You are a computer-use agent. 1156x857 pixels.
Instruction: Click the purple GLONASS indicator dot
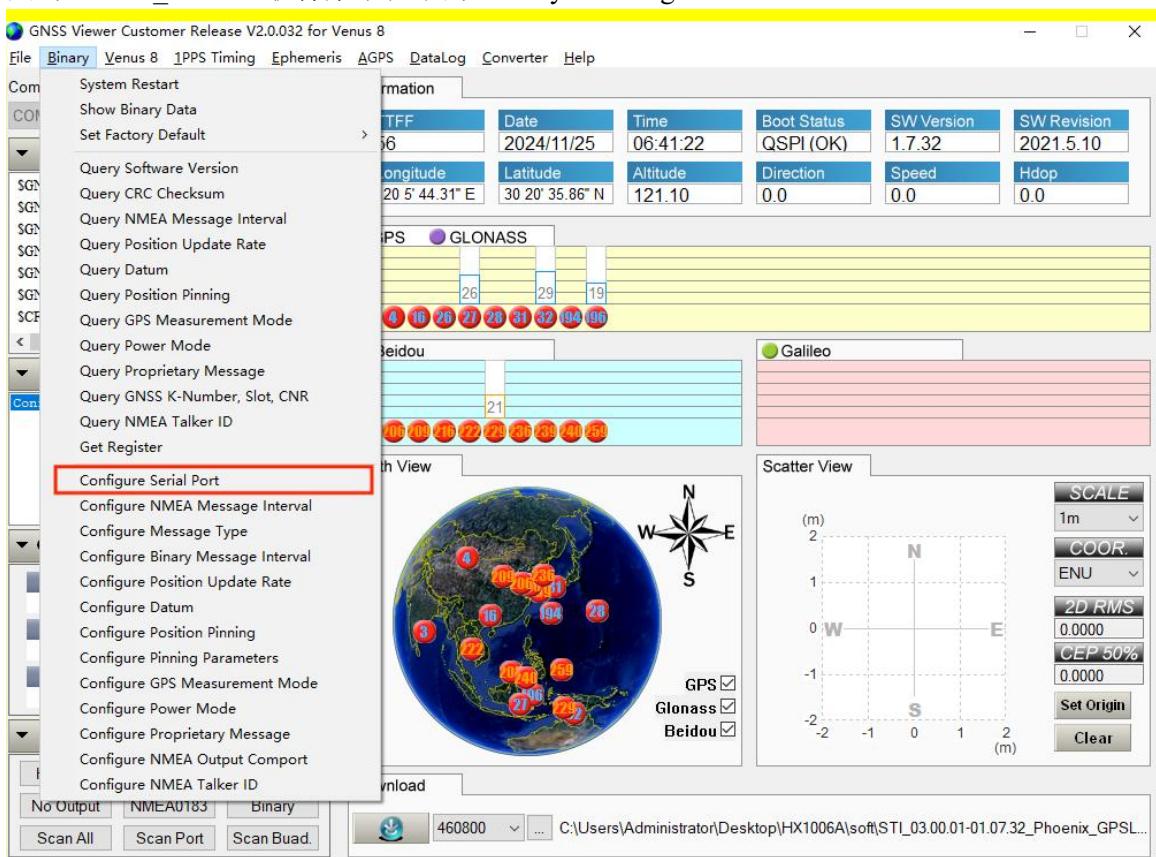(437, 237)
